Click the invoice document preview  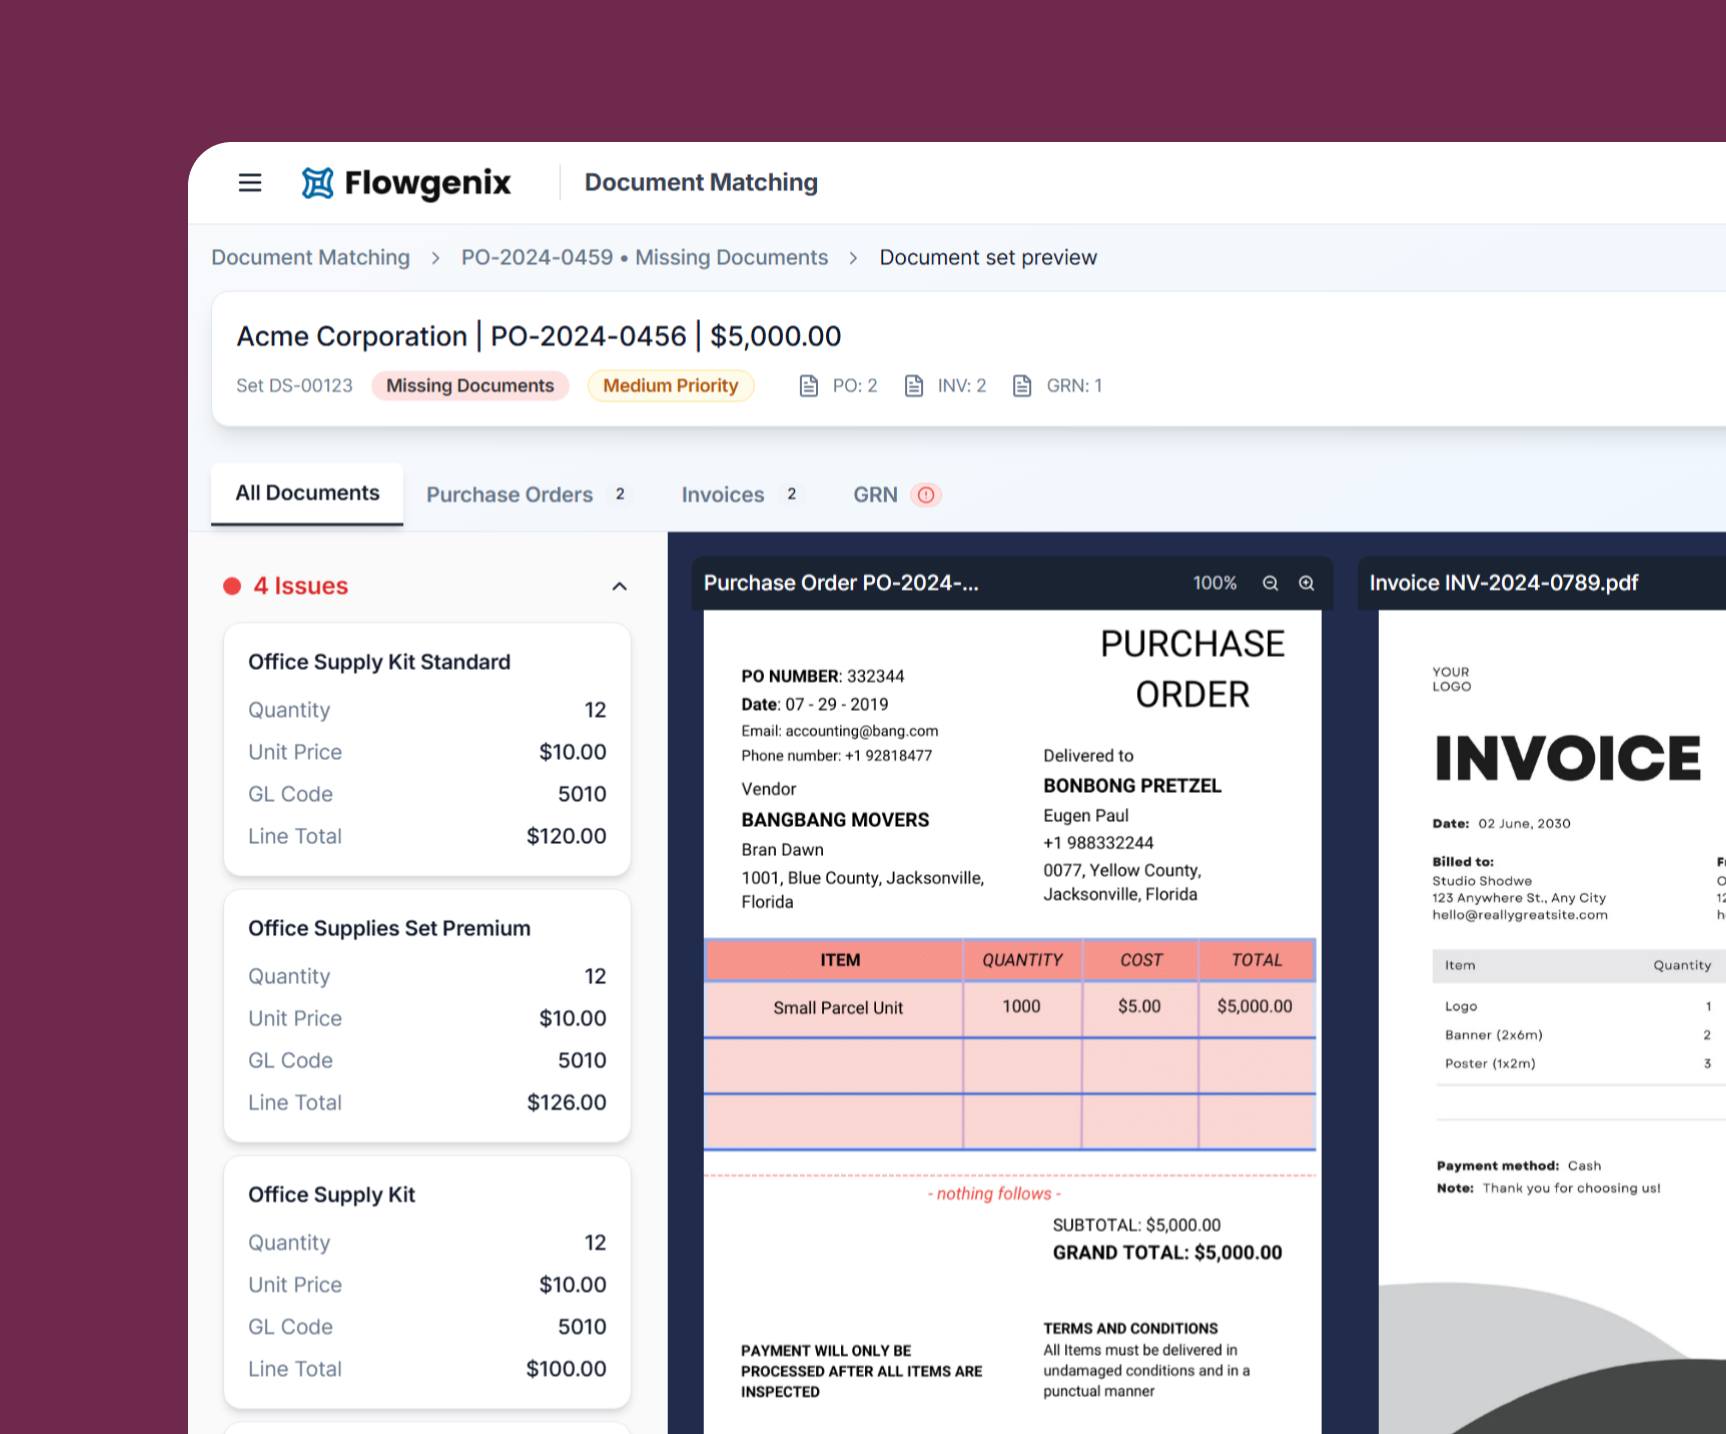click(x=1552, y=1022)
